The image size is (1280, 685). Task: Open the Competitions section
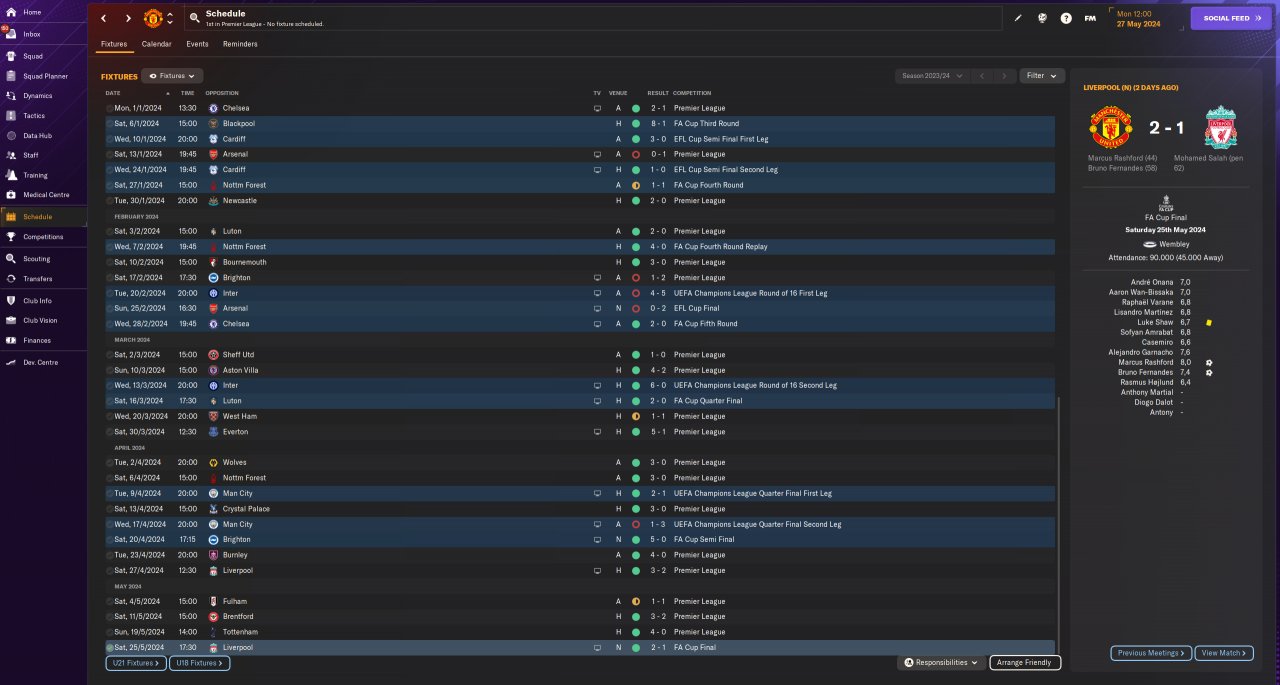pyautogui.click(x=43, y=237)
